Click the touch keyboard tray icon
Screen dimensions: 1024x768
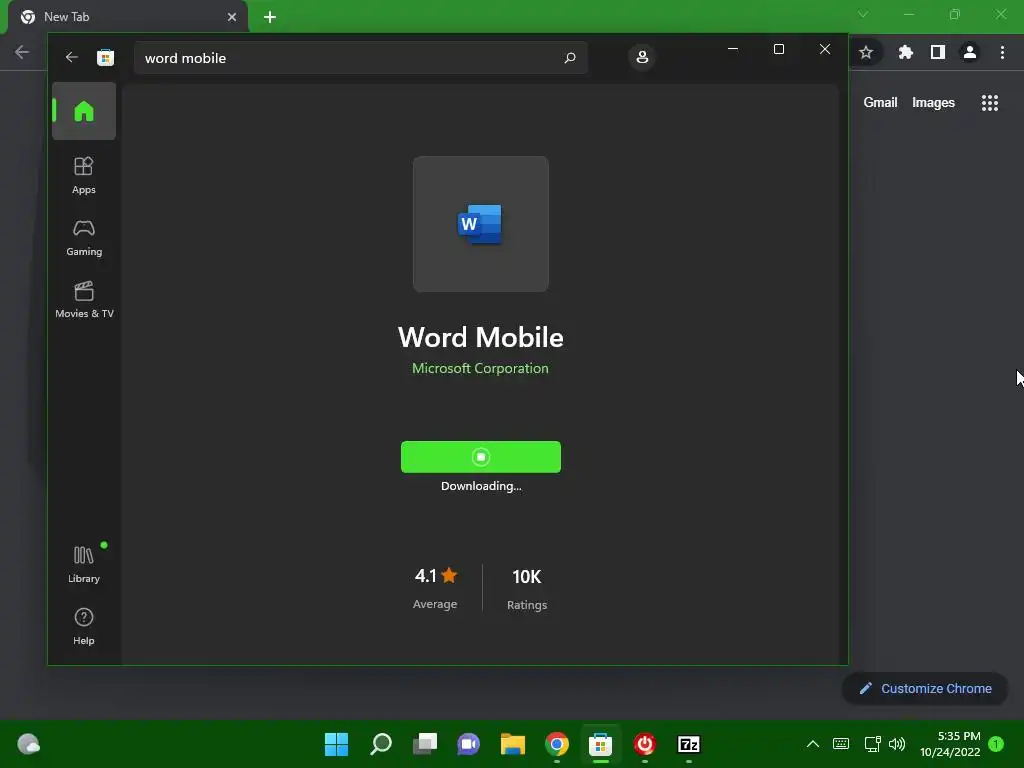tap(841, 744)
